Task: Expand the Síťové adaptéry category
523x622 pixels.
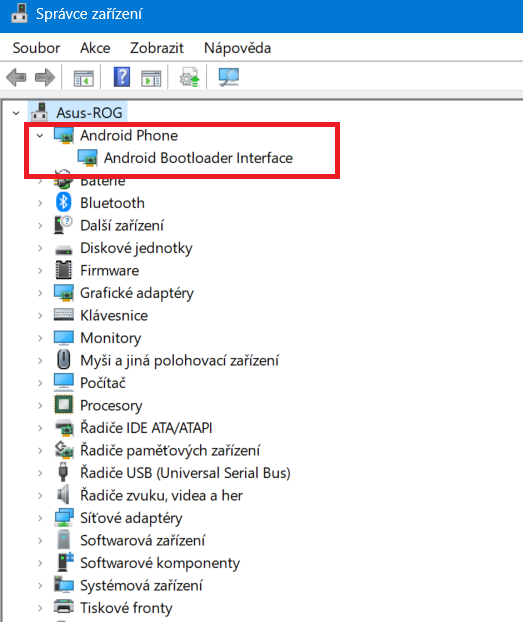Action: click(40, 518)
